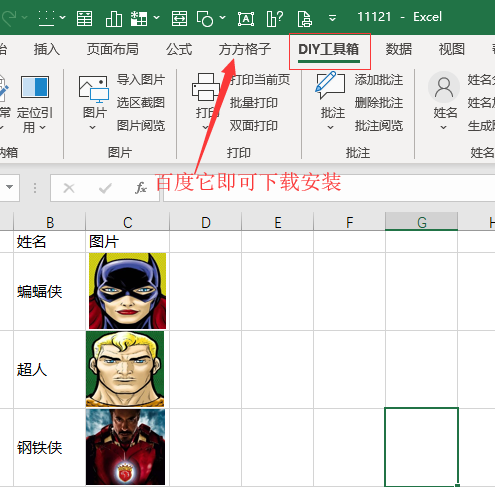Click 双面打印 button
The height and width of the screenshot is (487, 495).
pyautogui.click(x=254, y=126)
